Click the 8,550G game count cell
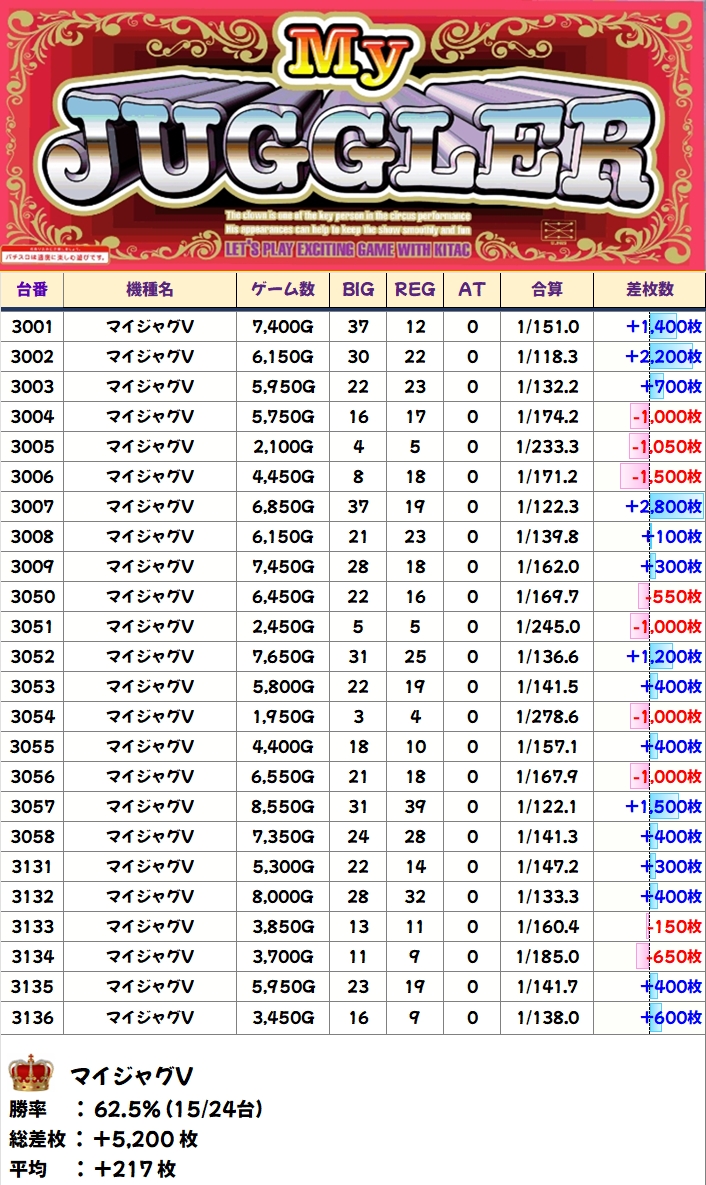This screenshot has width=706, height=1185. coord(283,807)
